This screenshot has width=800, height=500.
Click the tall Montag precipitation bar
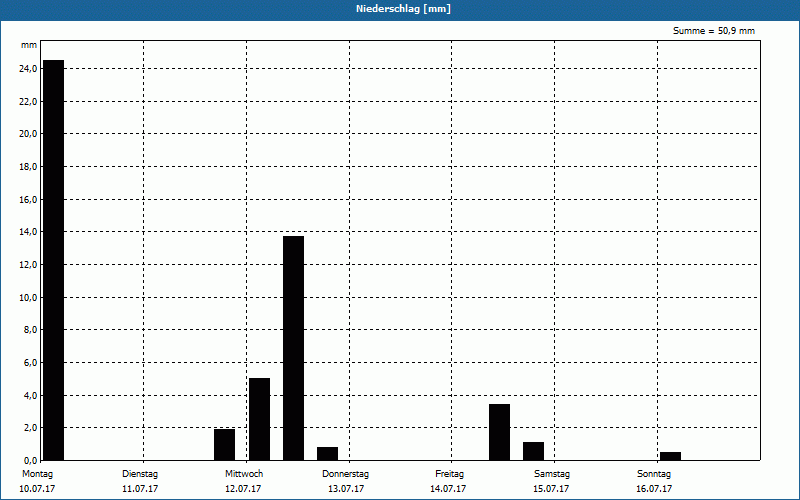pyautogui.click(x=54, y=260)
